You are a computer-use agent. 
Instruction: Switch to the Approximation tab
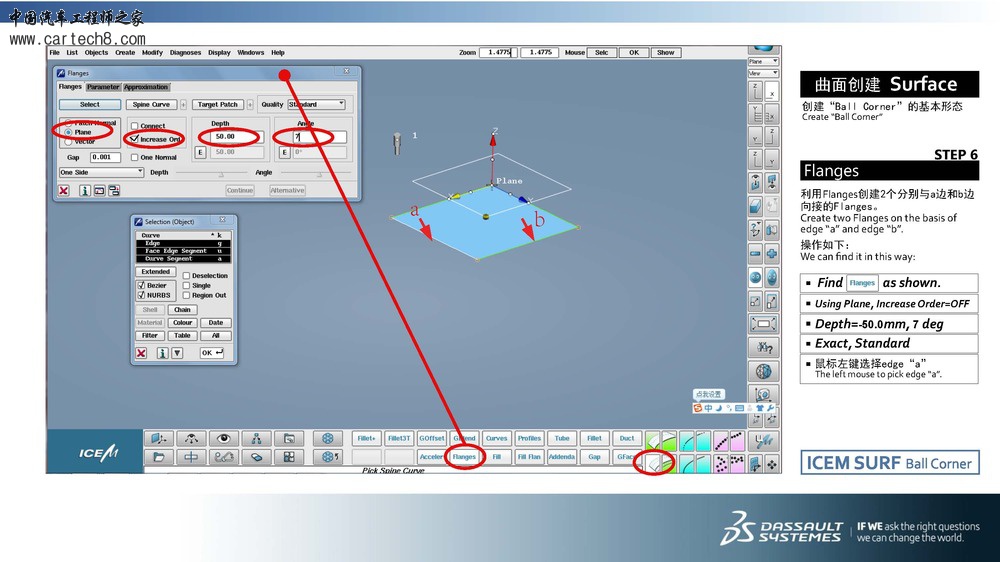146,87
